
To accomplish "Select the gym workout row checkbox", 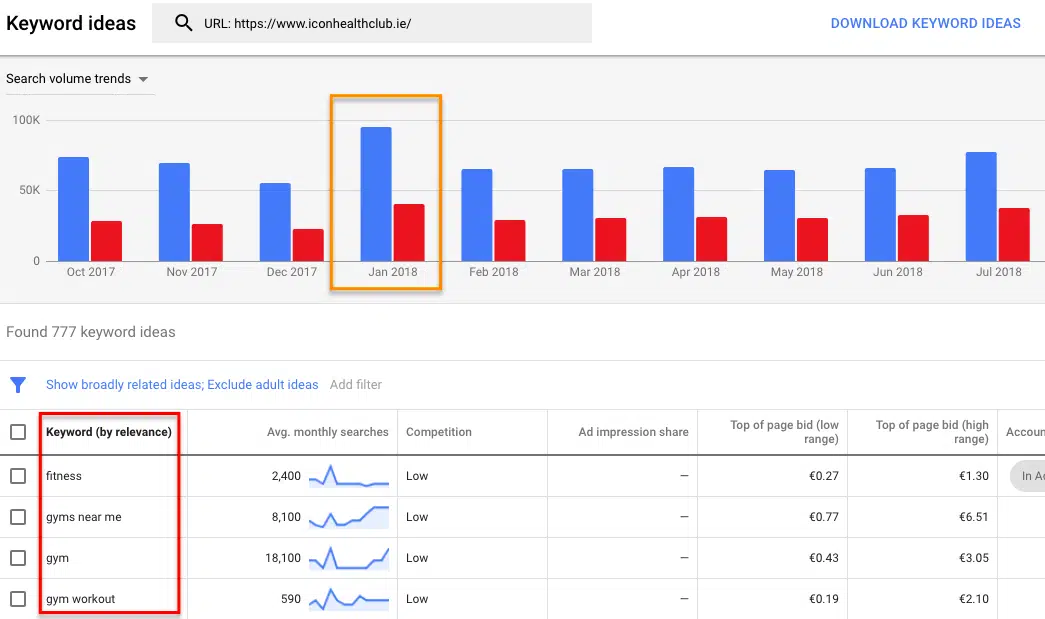I will click(x=18, y=599).
